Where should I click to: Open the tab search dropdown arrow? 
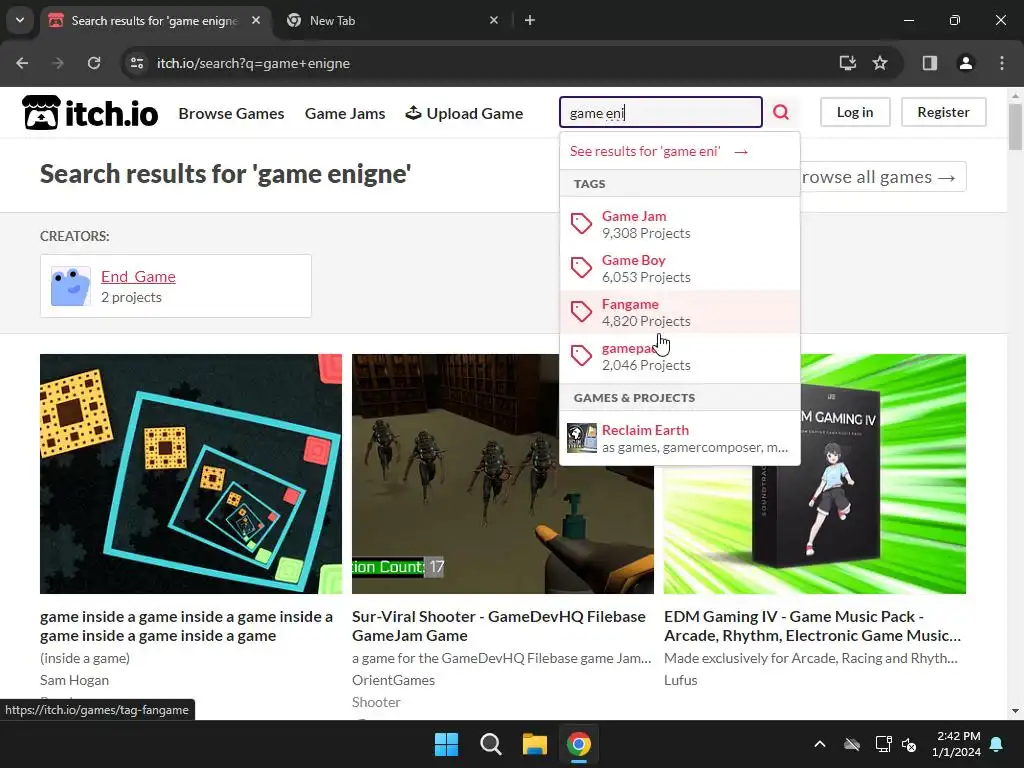click(20, 20)
